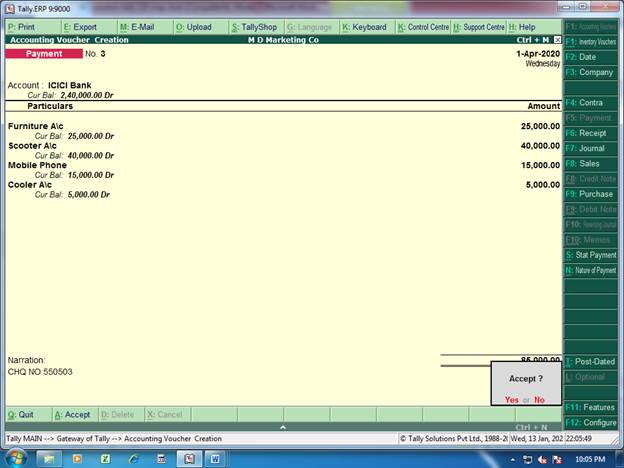The image size is (624, 468).
Task: Open the Excel taskbar icon
Action: coord(105,459)
